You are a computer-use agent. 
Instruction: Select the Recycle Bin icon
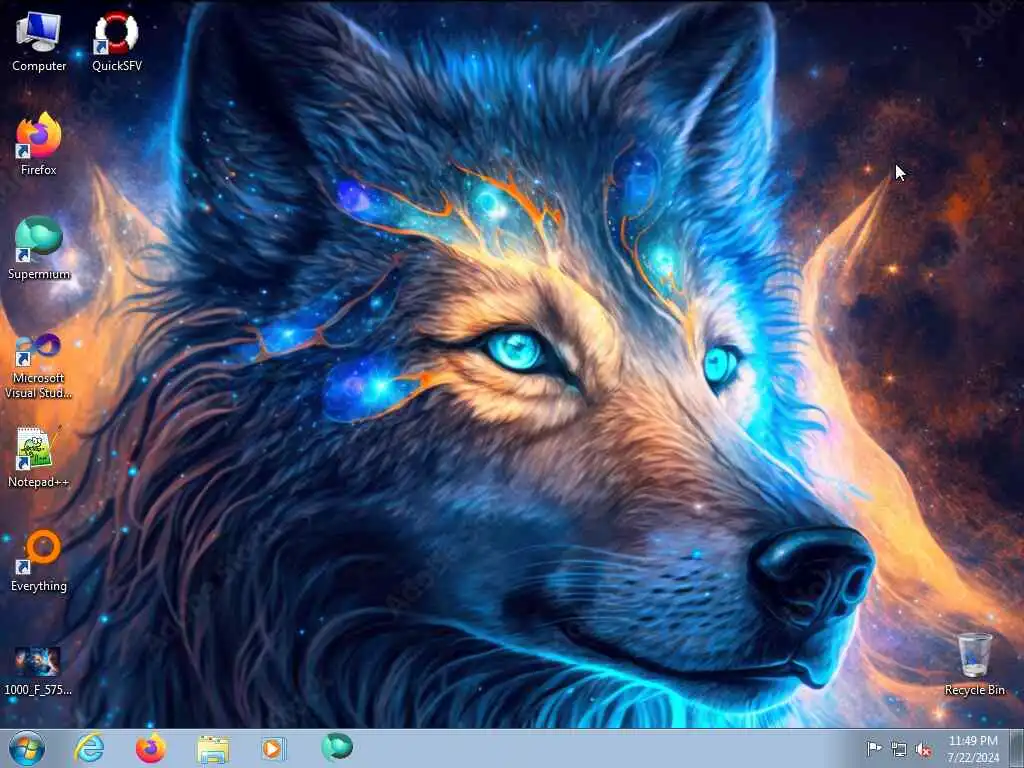point(974,664)
